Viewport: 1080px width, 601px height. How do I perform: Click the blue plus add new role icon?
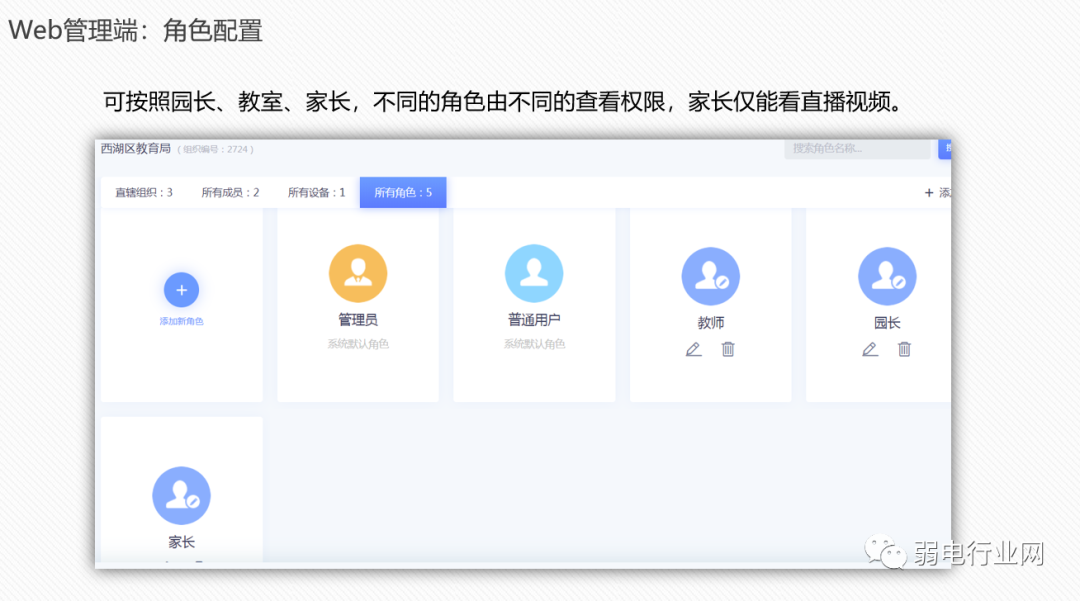[181, 290]
